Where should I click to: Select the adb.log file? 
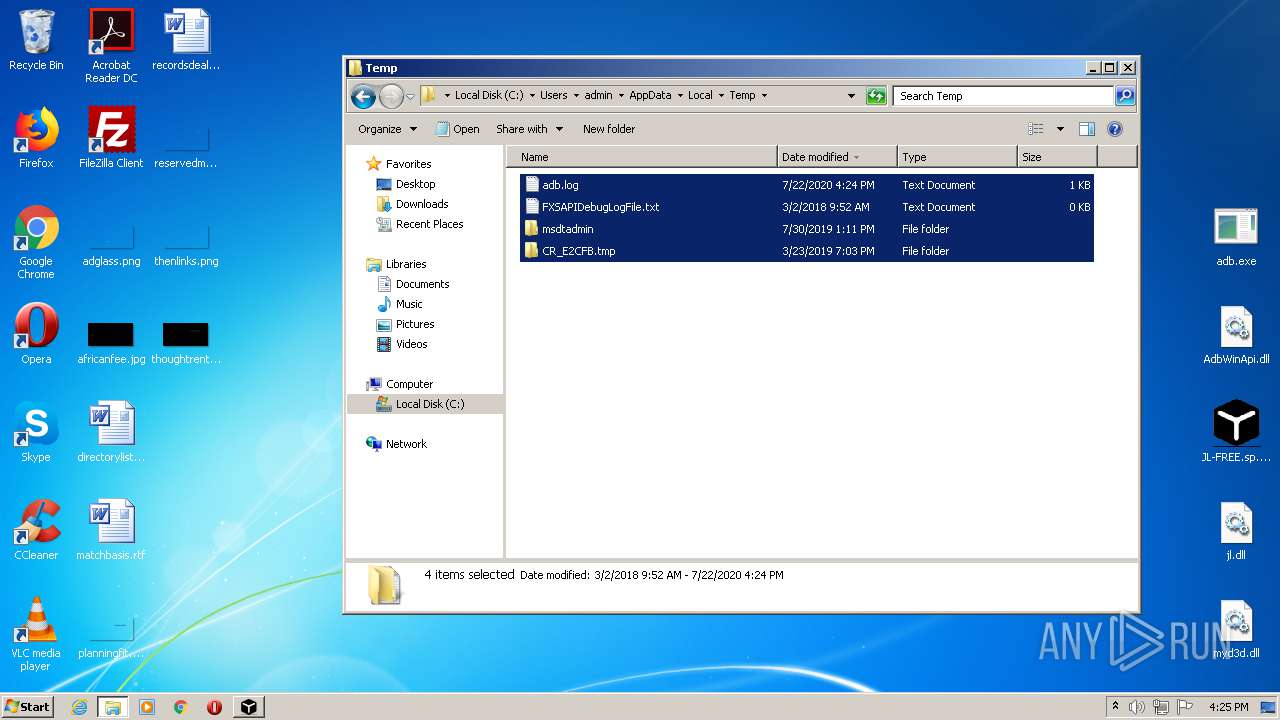click(807, 185)
